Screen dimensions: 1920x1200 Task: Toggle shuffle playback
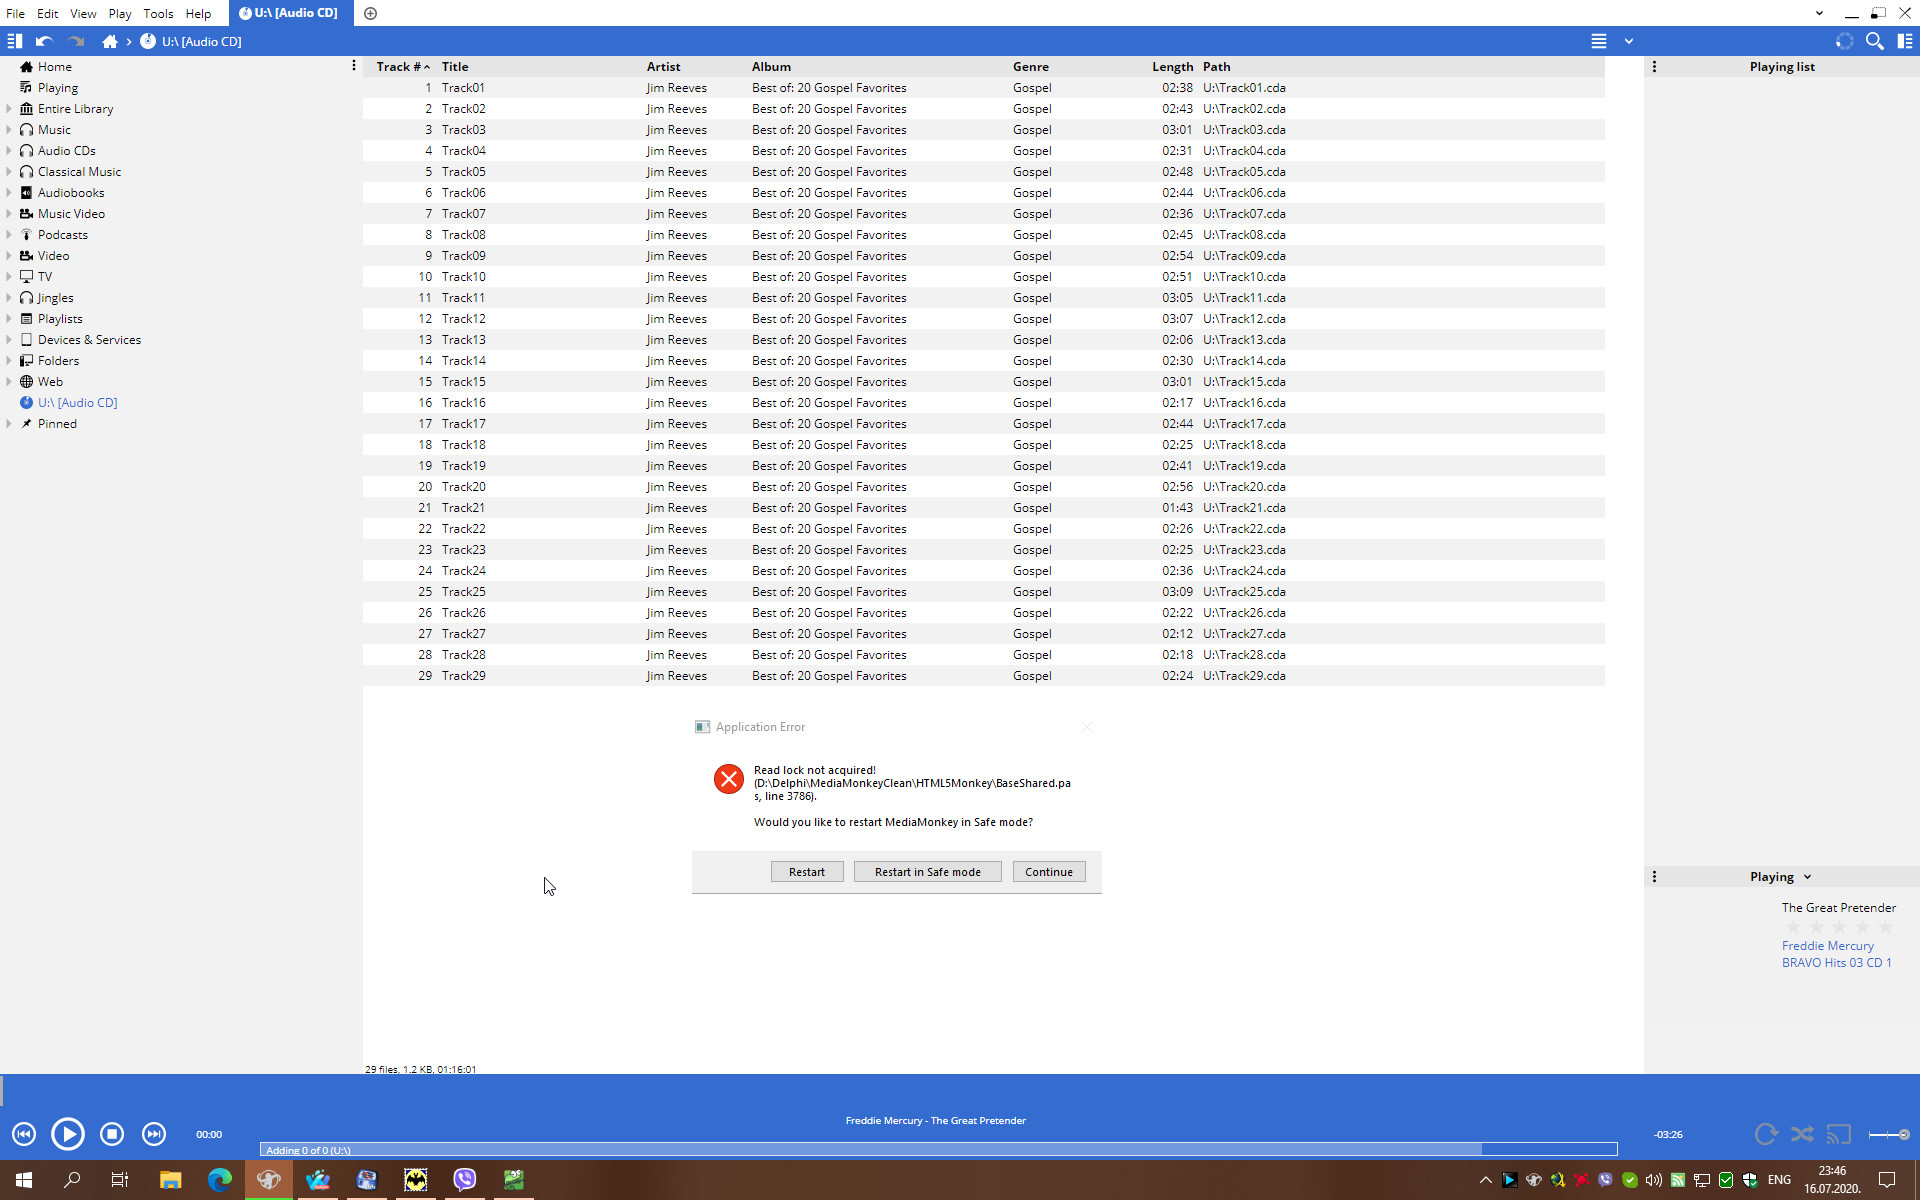(x=1802, y=1134)
